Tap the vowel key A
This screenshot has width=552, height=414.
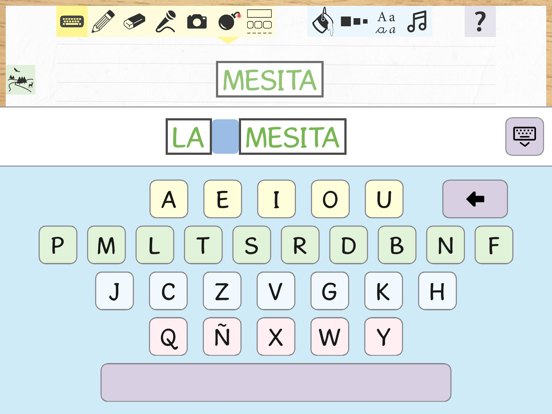(169, 199)
